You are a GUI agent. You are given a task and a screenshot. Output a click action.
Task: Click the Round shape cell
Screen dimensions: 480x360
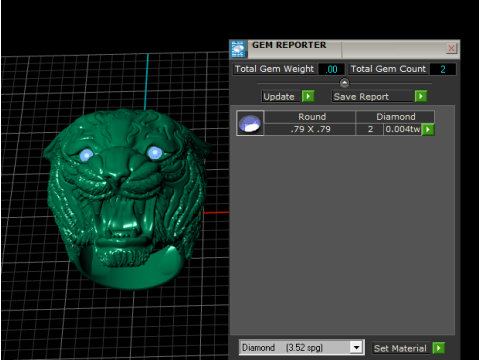tap(310, 117)
